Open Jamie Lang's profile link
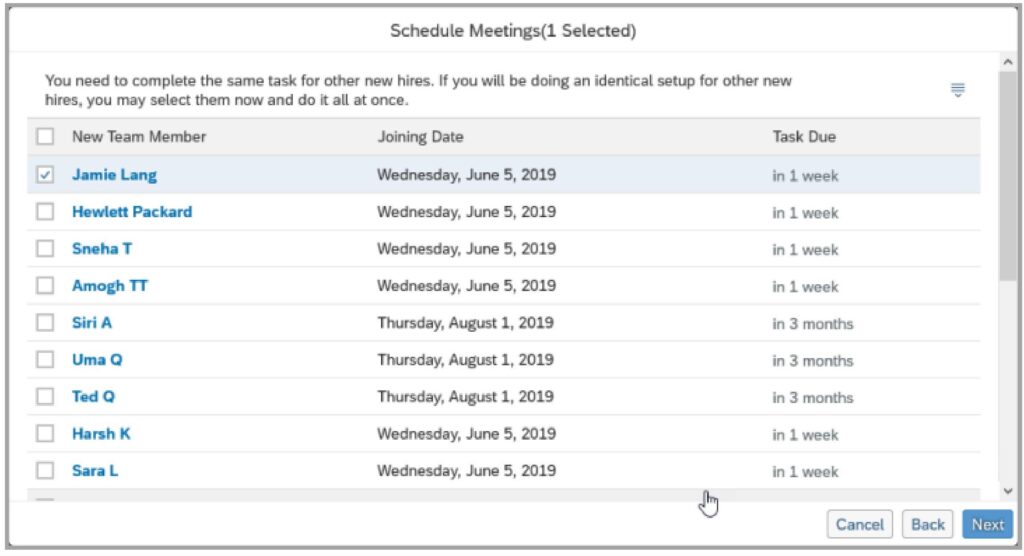The width and height of the screenshot is (1024, 556). [114, 174]
